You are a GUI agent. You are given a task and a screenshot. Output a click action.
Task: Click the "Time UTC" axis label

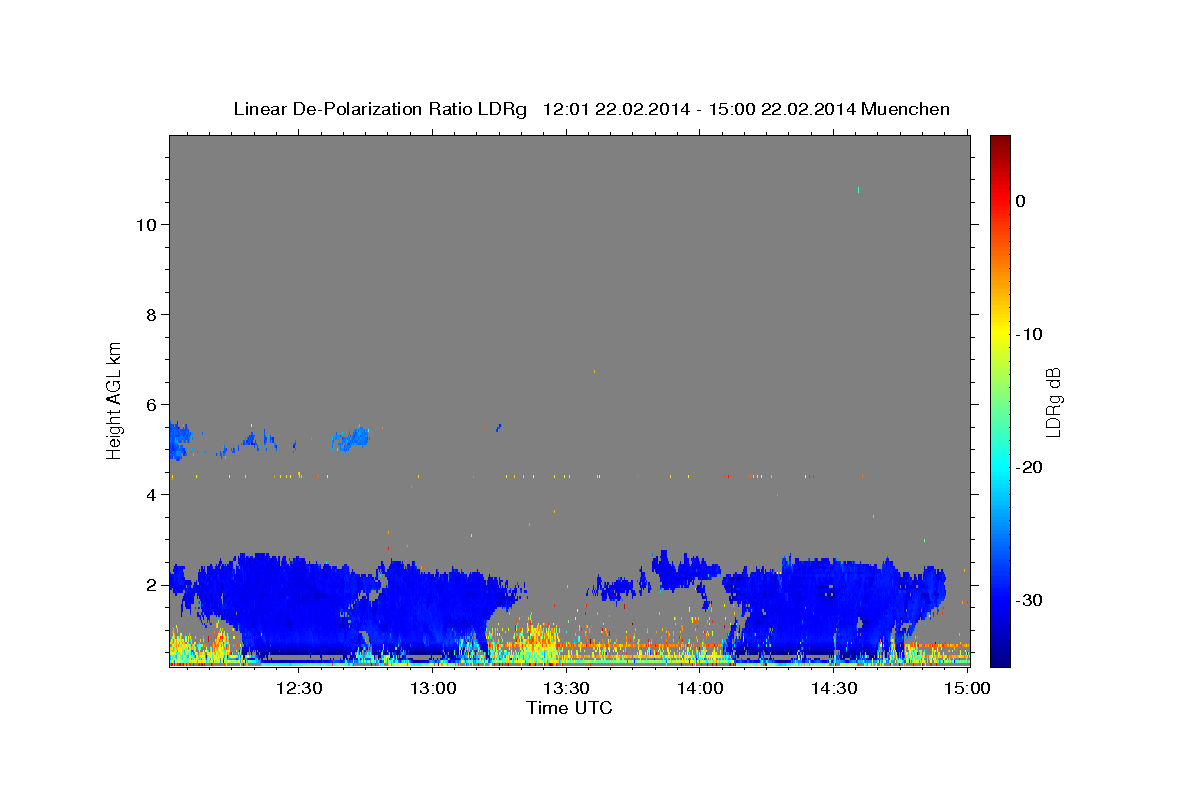[569, 708]
